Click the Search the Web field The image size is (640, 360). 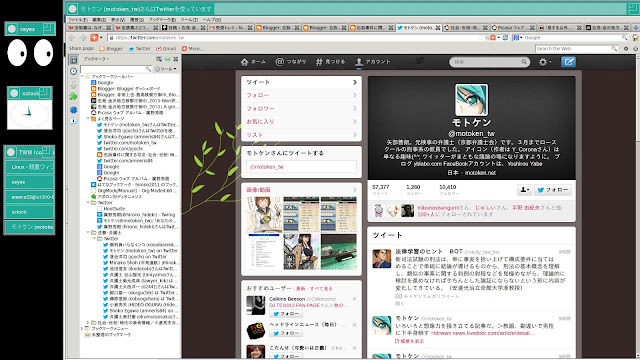pos(576,49)
